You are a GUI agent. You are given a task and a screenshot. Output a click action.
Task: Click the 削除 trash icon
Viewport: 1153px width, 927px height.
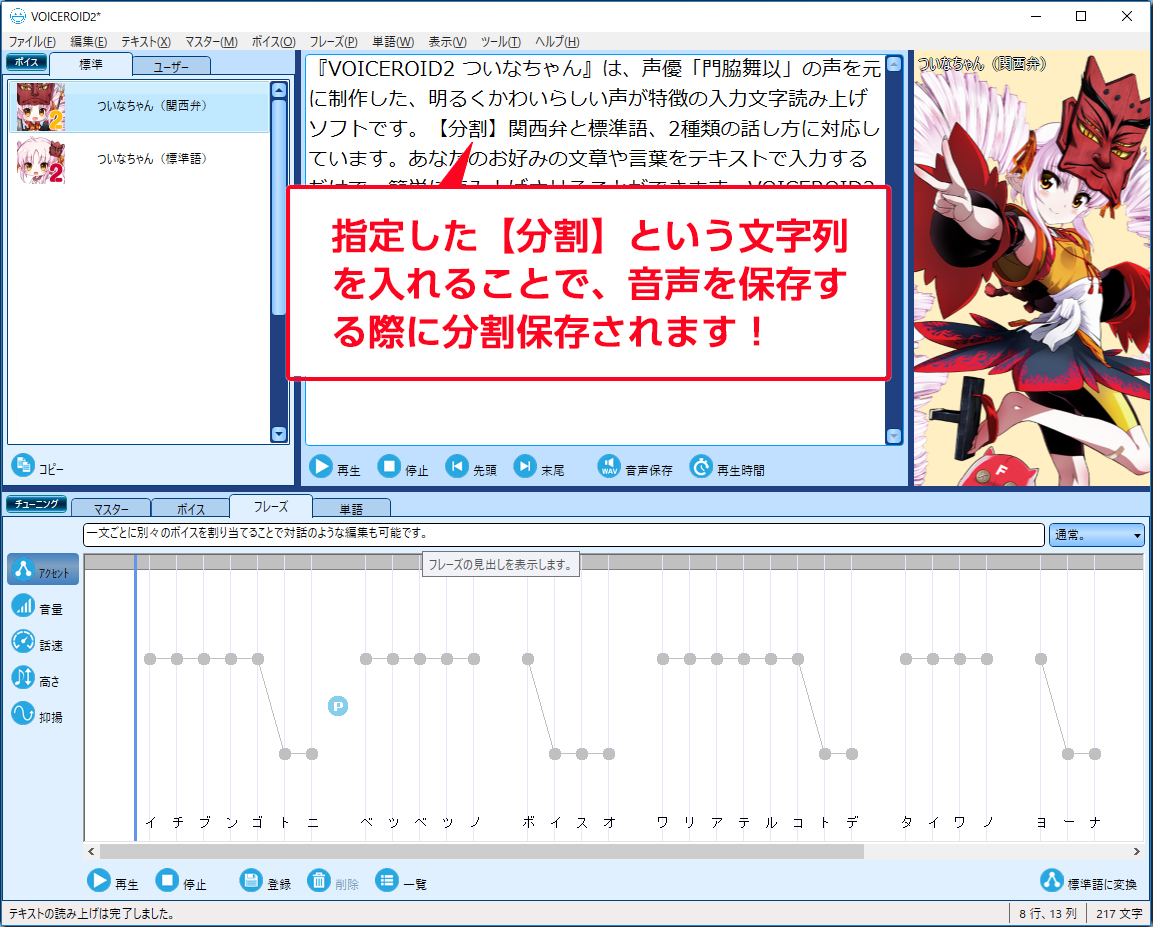click(319, 881)
